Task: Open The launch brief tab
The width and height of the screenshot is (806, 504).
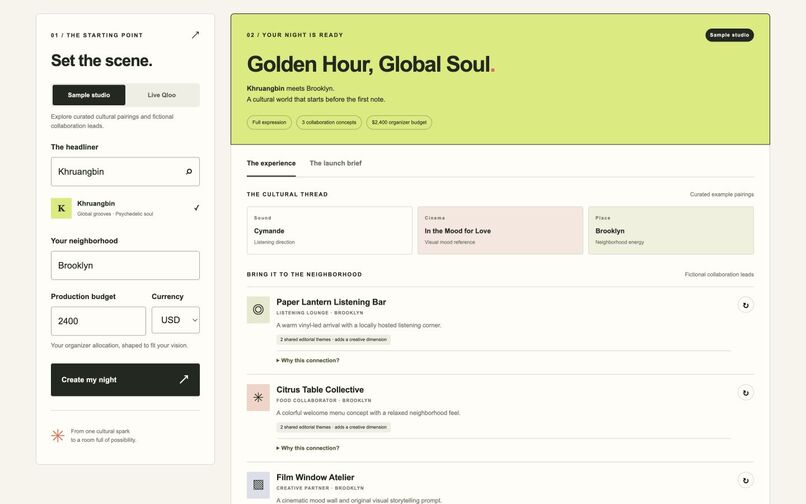Action: click(336, 164)
